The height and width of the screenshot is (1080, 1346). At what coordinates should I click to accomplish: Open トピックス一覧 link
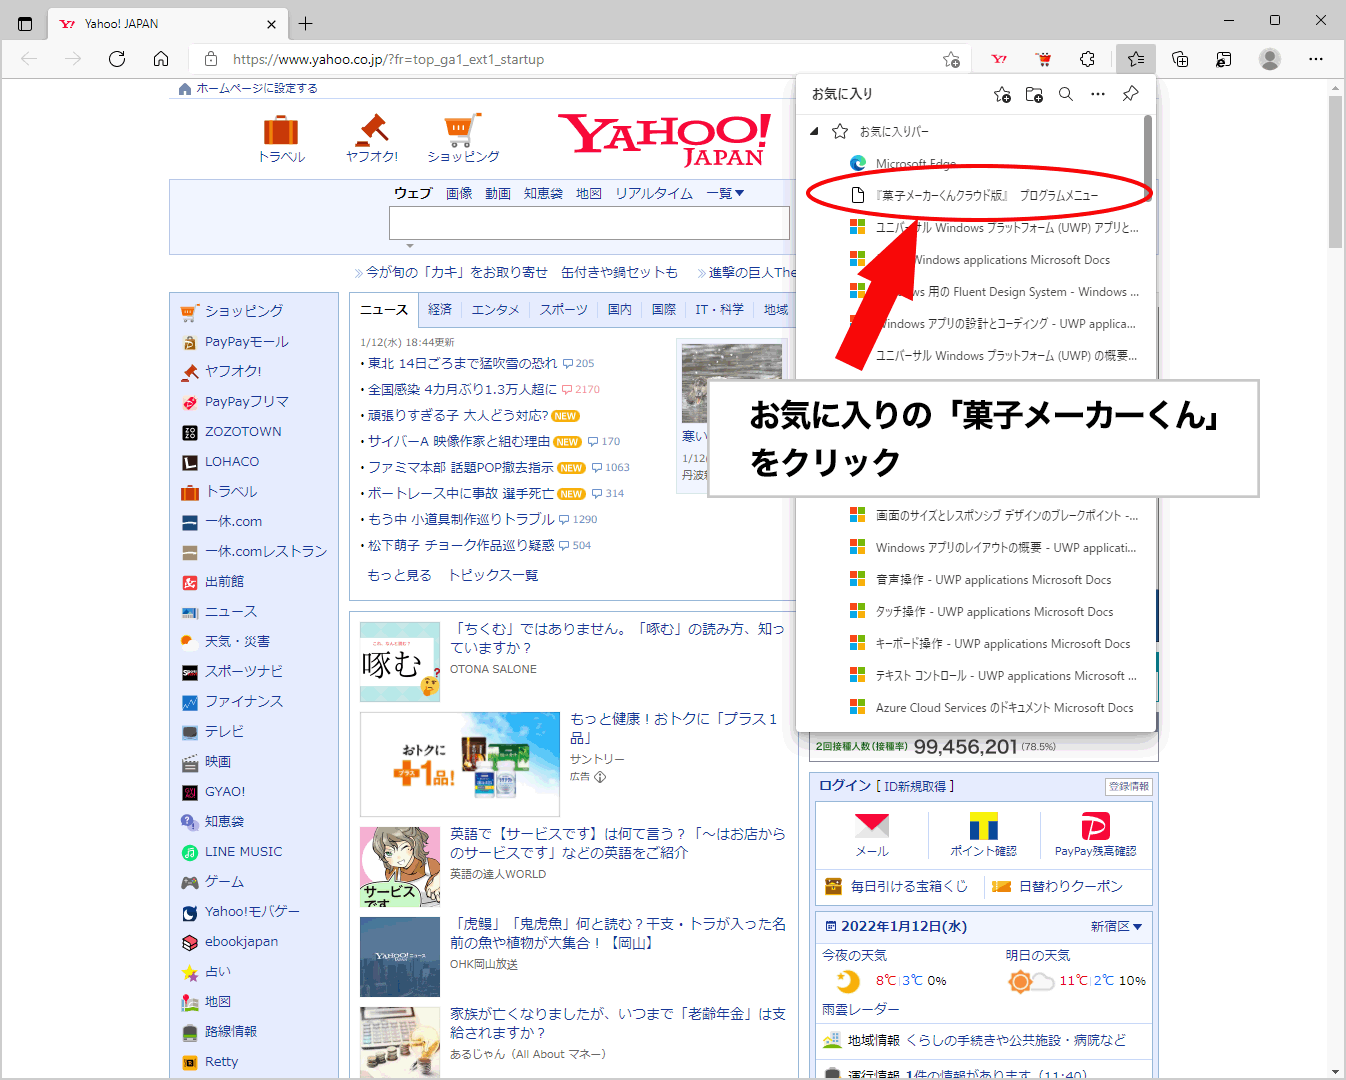tap(493, 575)
